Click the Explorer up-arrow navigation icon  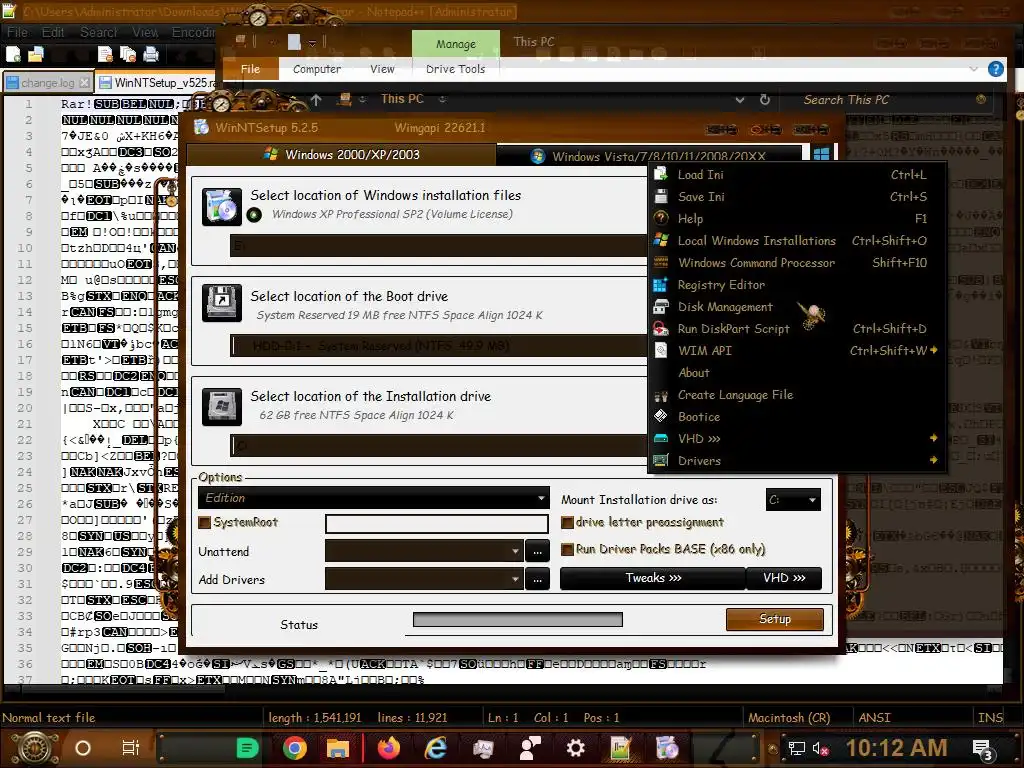[x=316, y=100]
